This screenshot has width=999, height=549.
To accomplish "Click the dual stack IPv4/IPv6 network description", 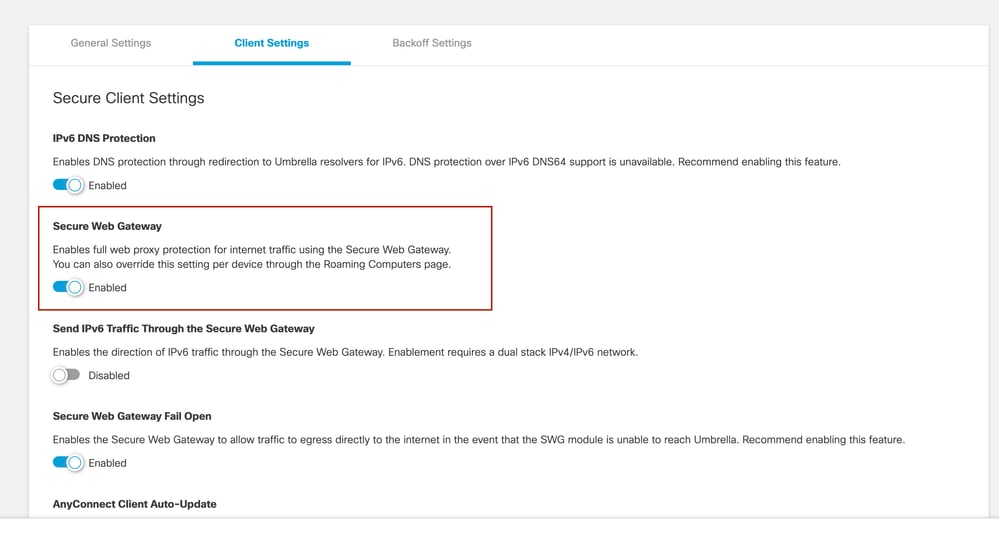I will click(x=345, y=352).
